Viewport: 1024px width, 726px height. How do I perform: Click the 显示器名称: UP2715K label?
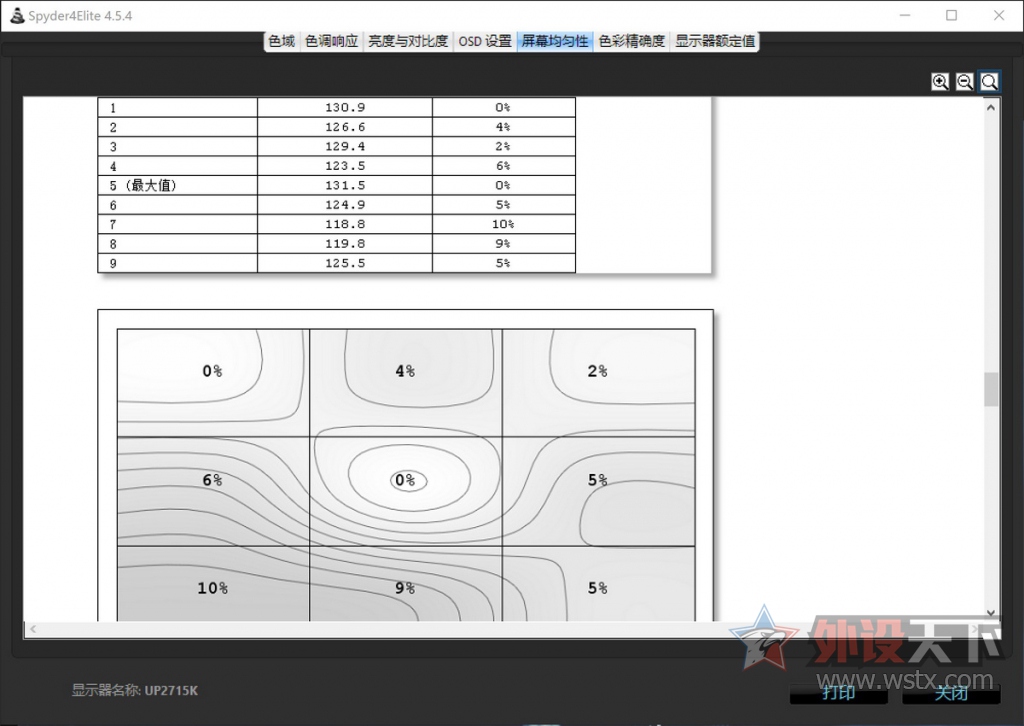click(135, 690)
